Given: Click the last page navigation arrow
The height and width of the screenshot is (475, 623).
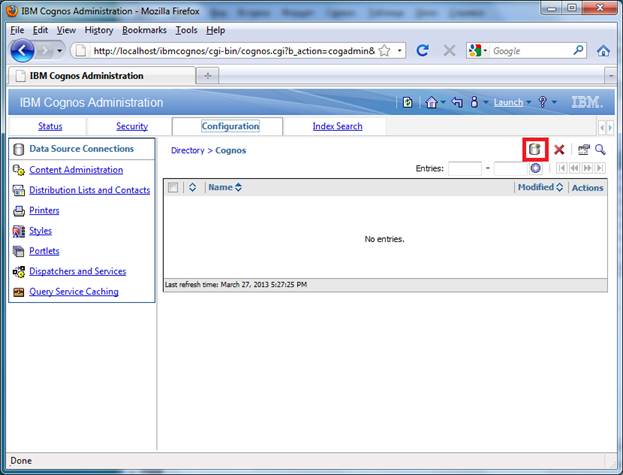Looking at the screenshot, I should click(x=600, y=168).
